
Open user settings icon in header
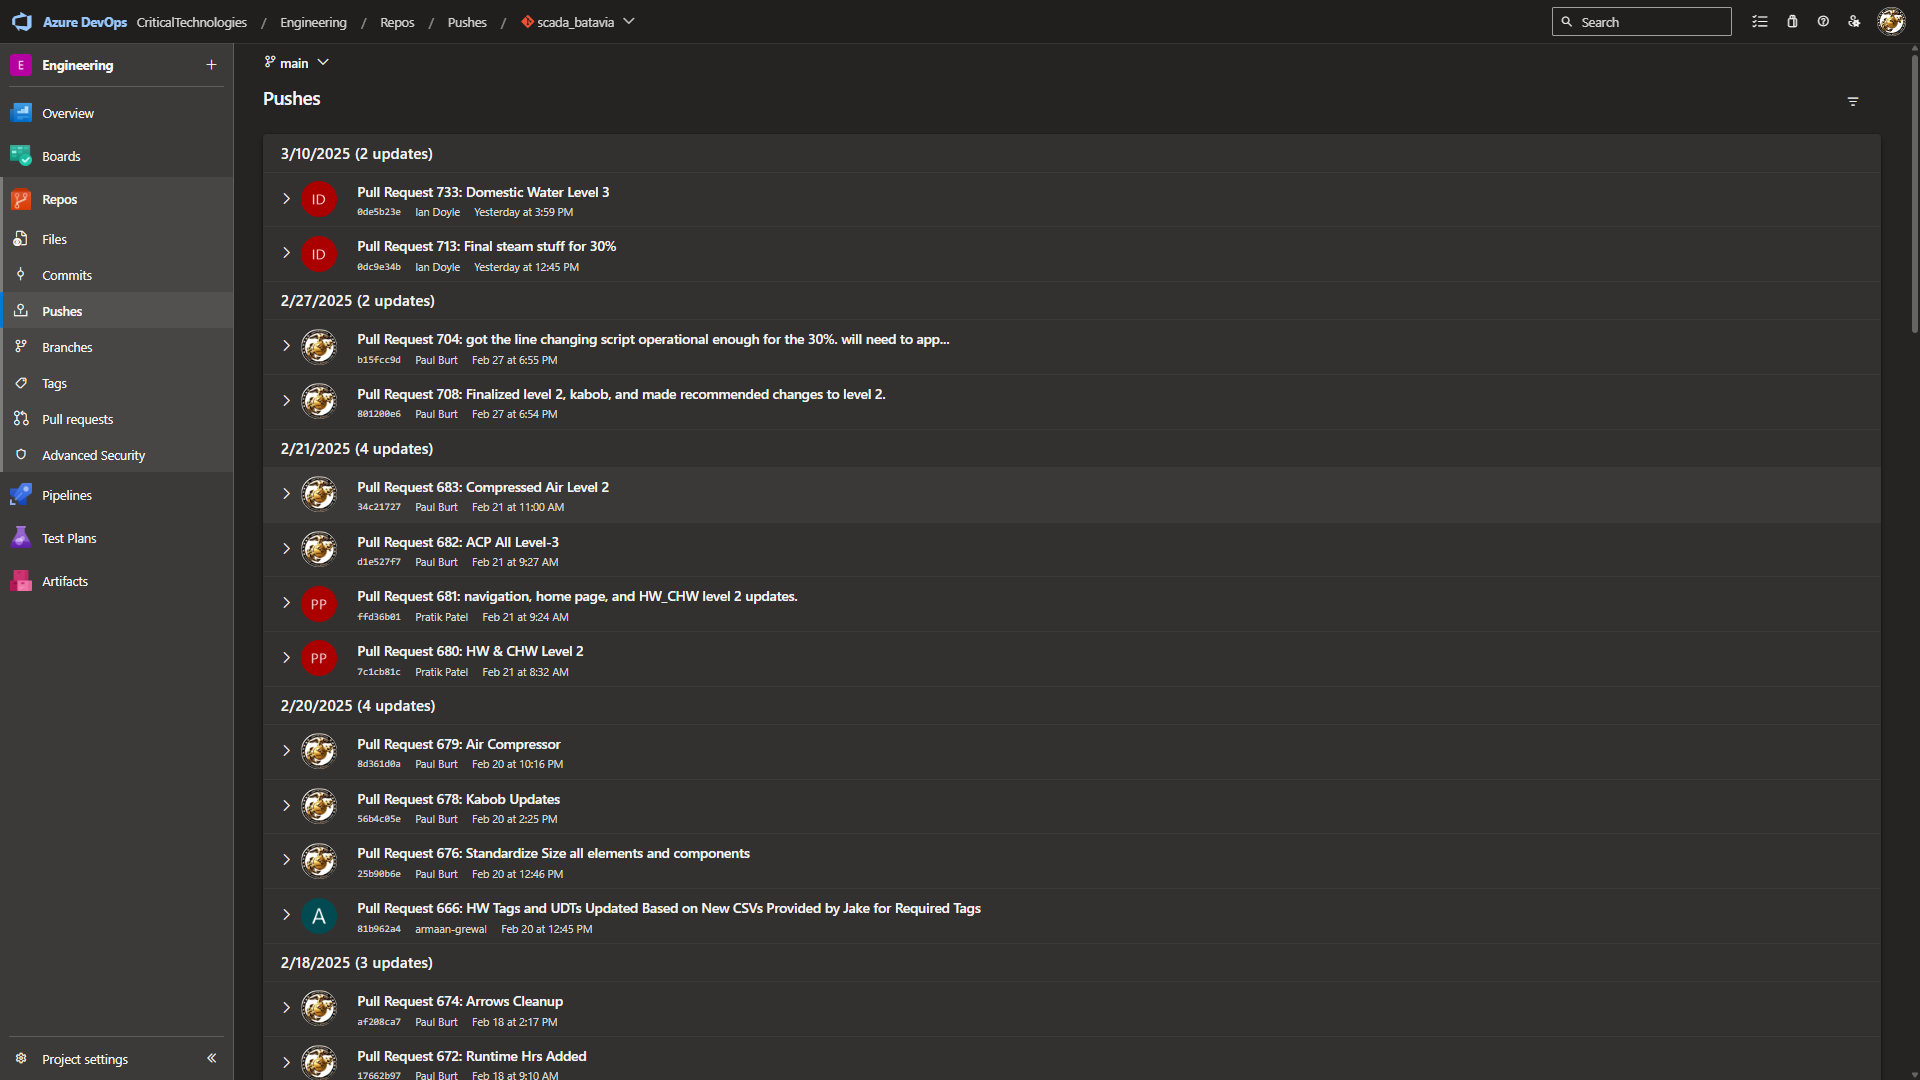[1854, 22]
